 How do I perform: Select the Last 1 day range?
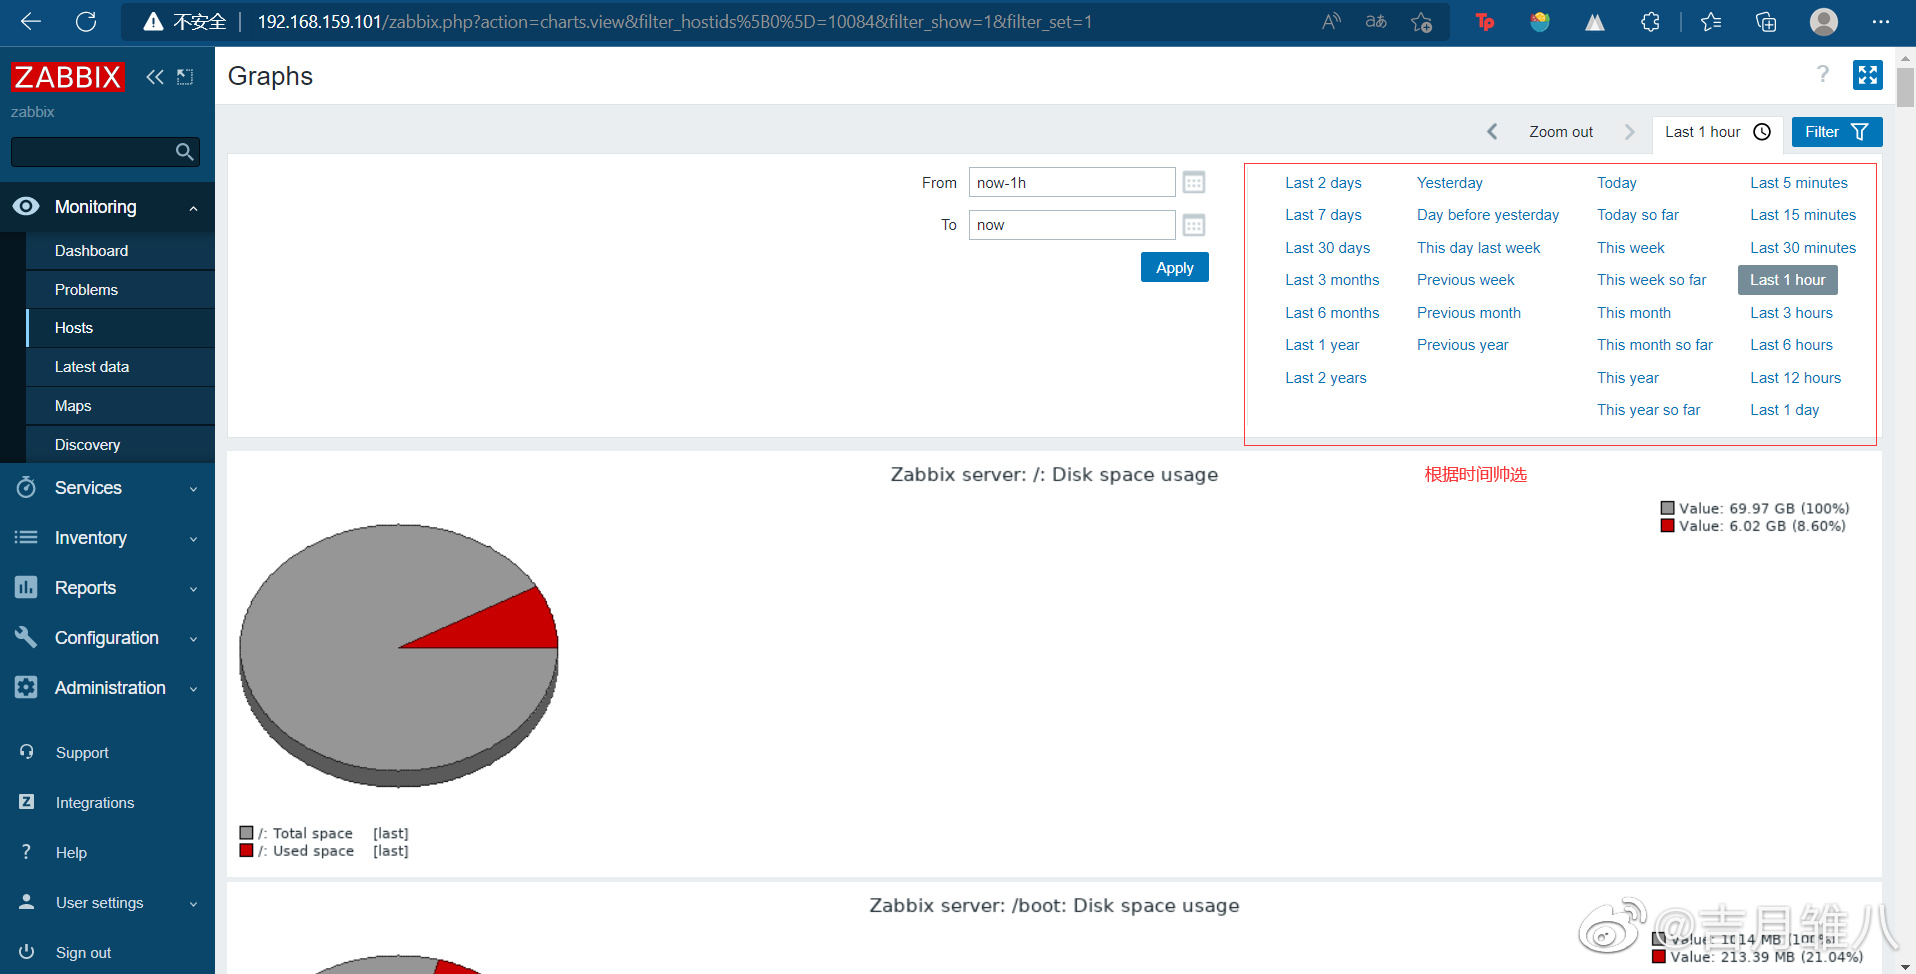pos(1785,410)
